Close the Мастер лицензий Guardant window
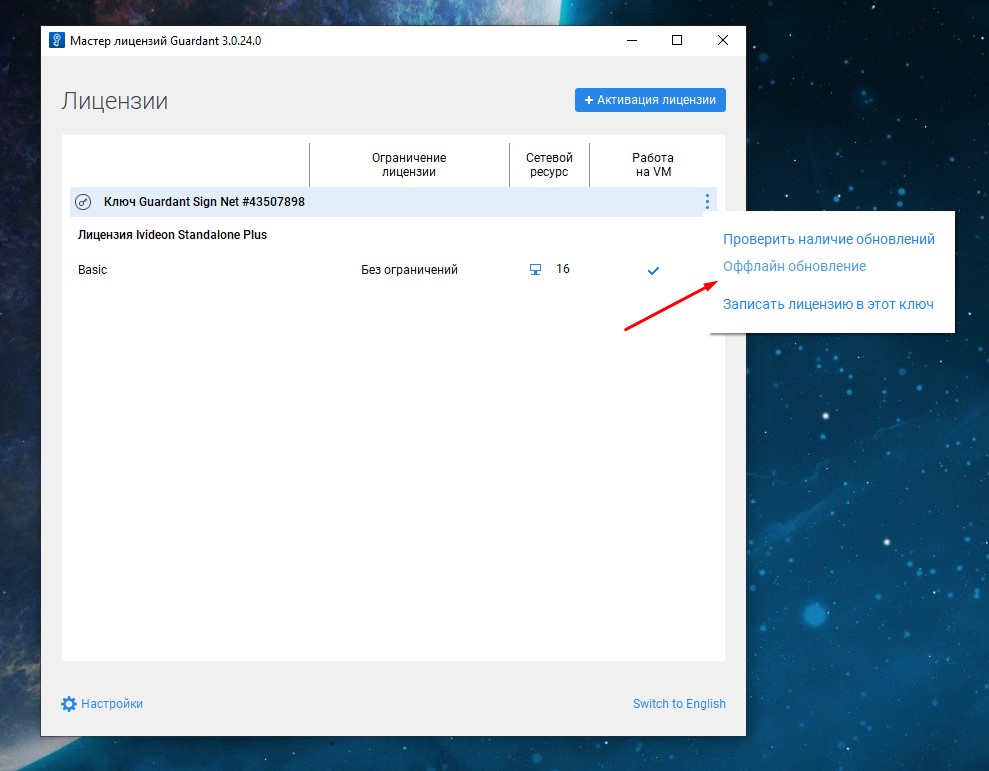Viewport: 989px width, 771px height. tap(723, 40)
